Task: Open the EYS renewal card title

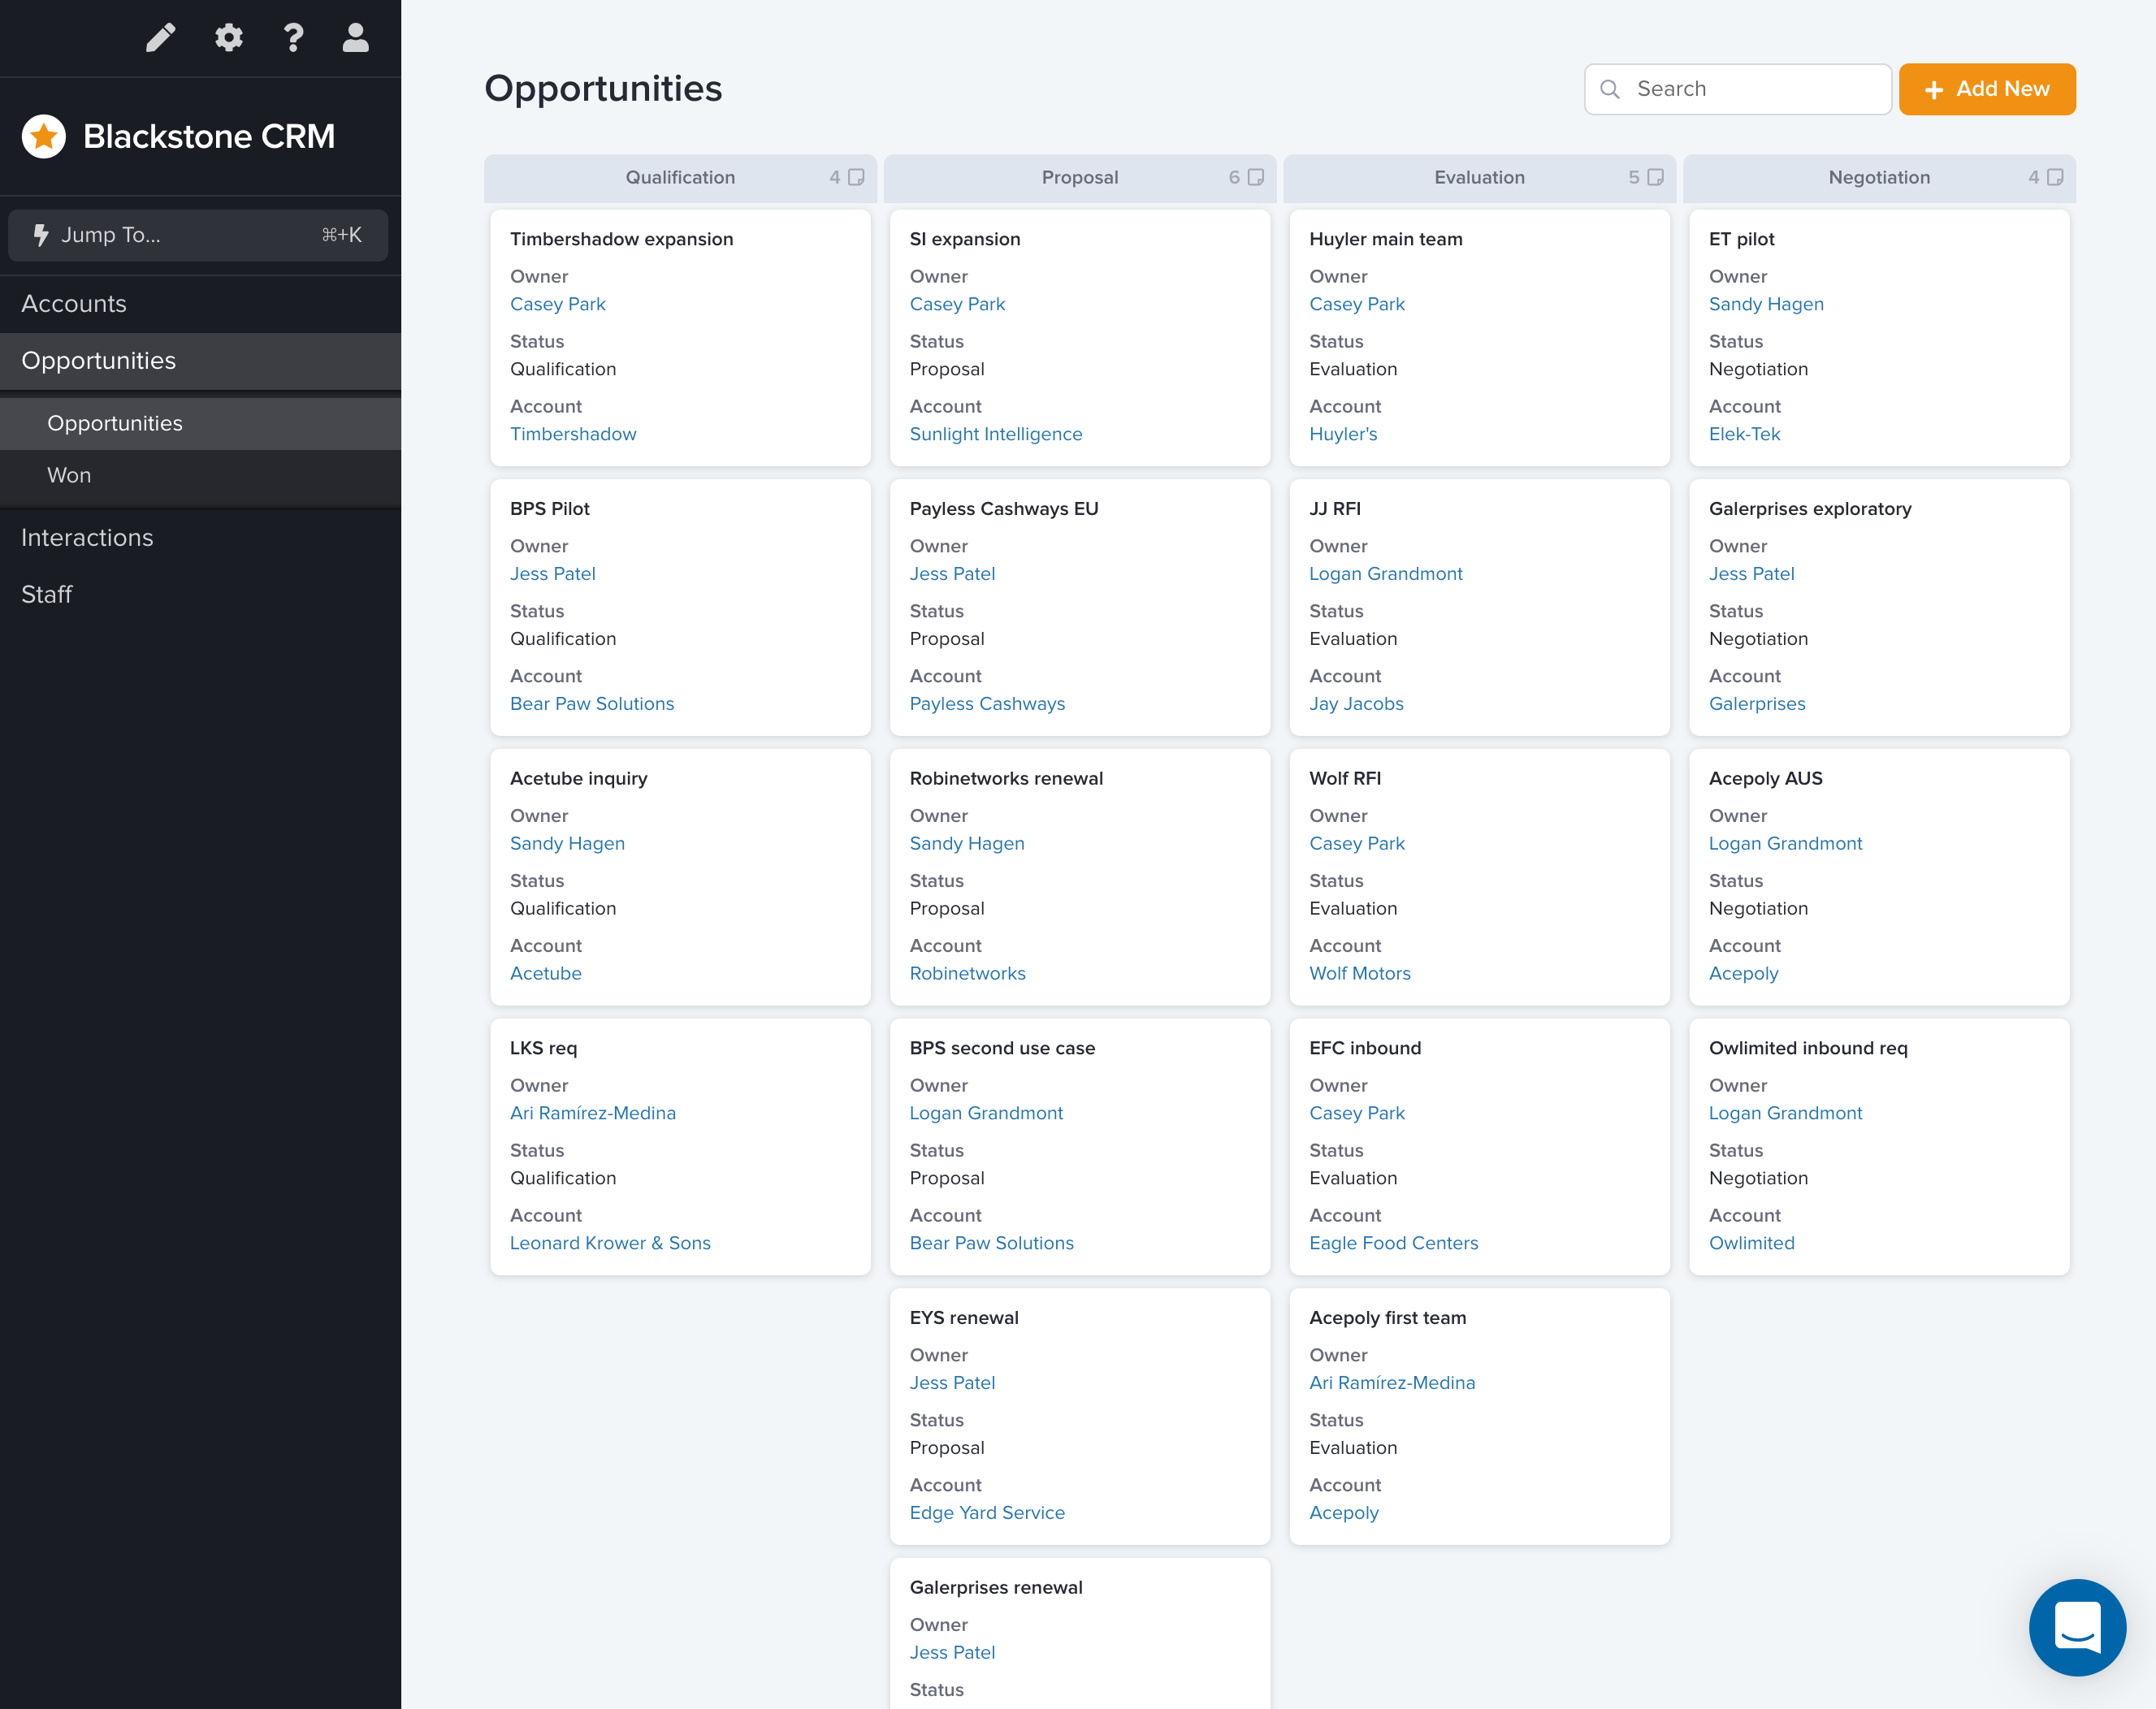Action: point(964,1318)
